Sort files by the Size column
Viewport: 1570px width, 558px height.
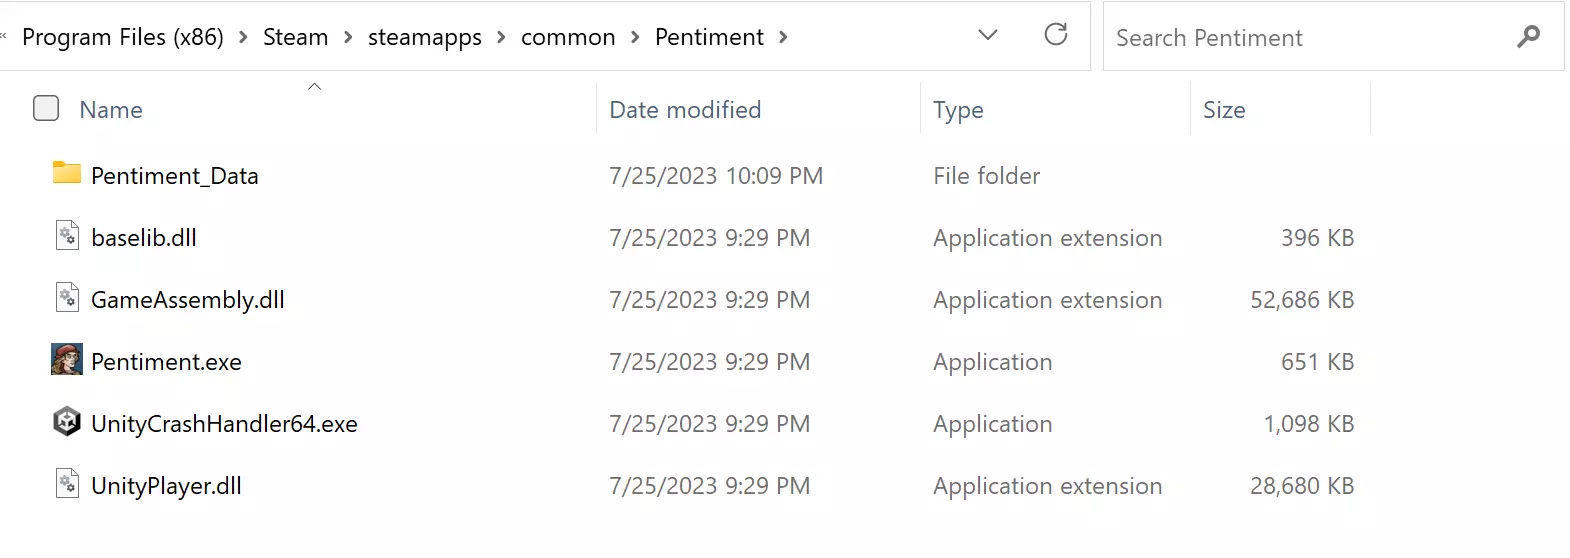[1224, 110]
